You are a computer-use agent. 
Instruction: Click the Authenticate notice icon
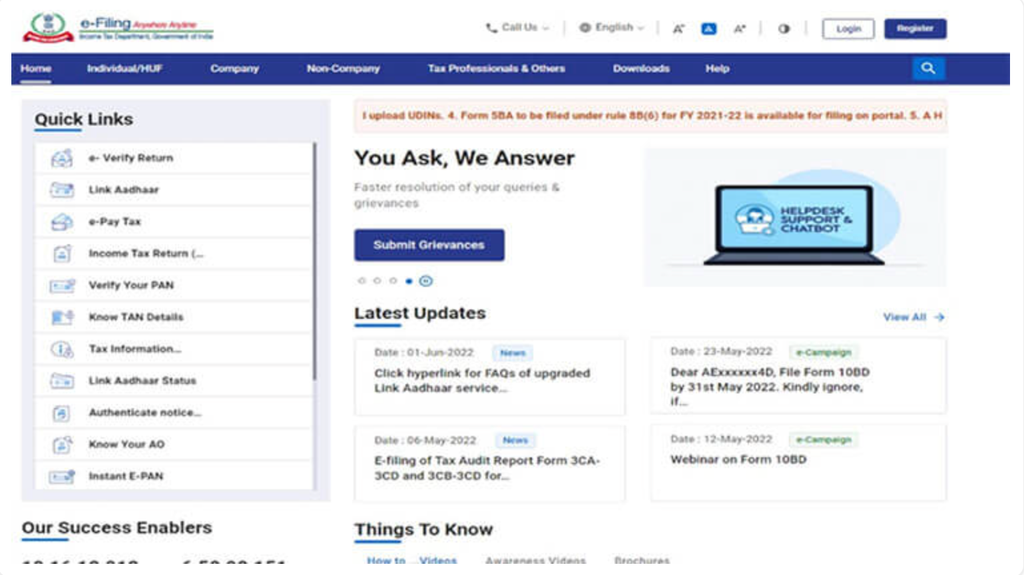point(61,413)
